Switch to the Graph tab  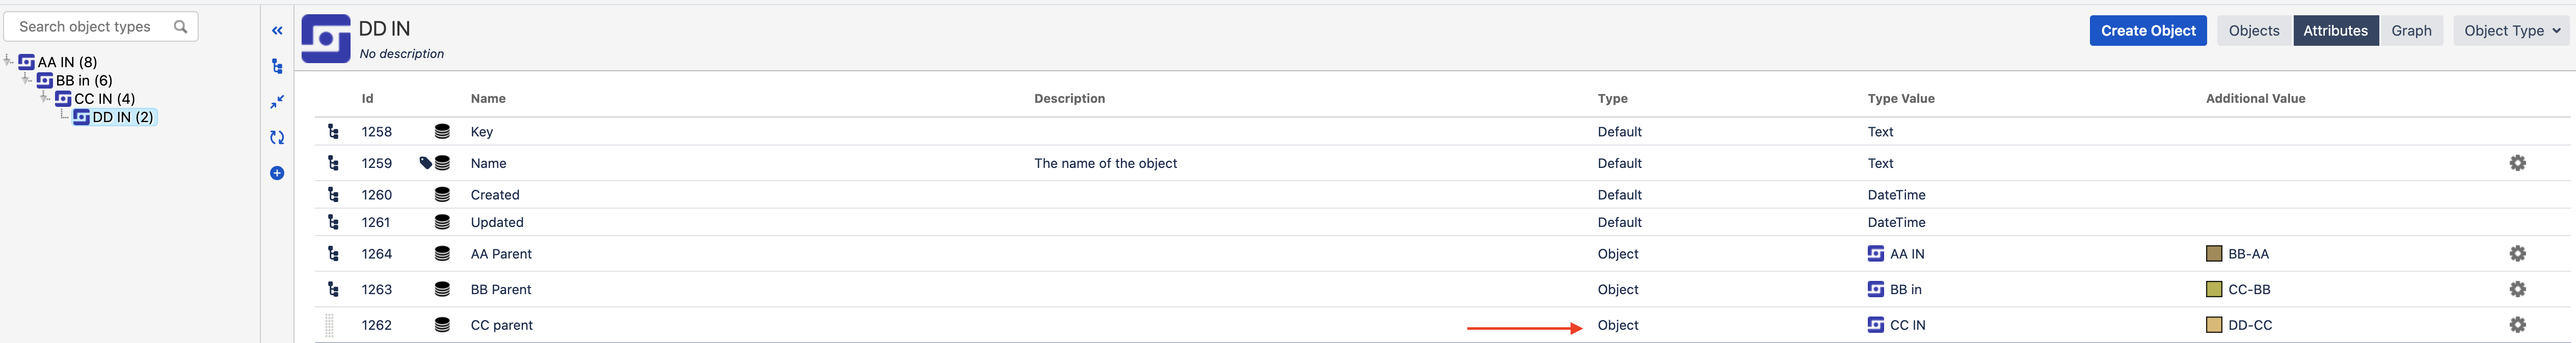2410,31
